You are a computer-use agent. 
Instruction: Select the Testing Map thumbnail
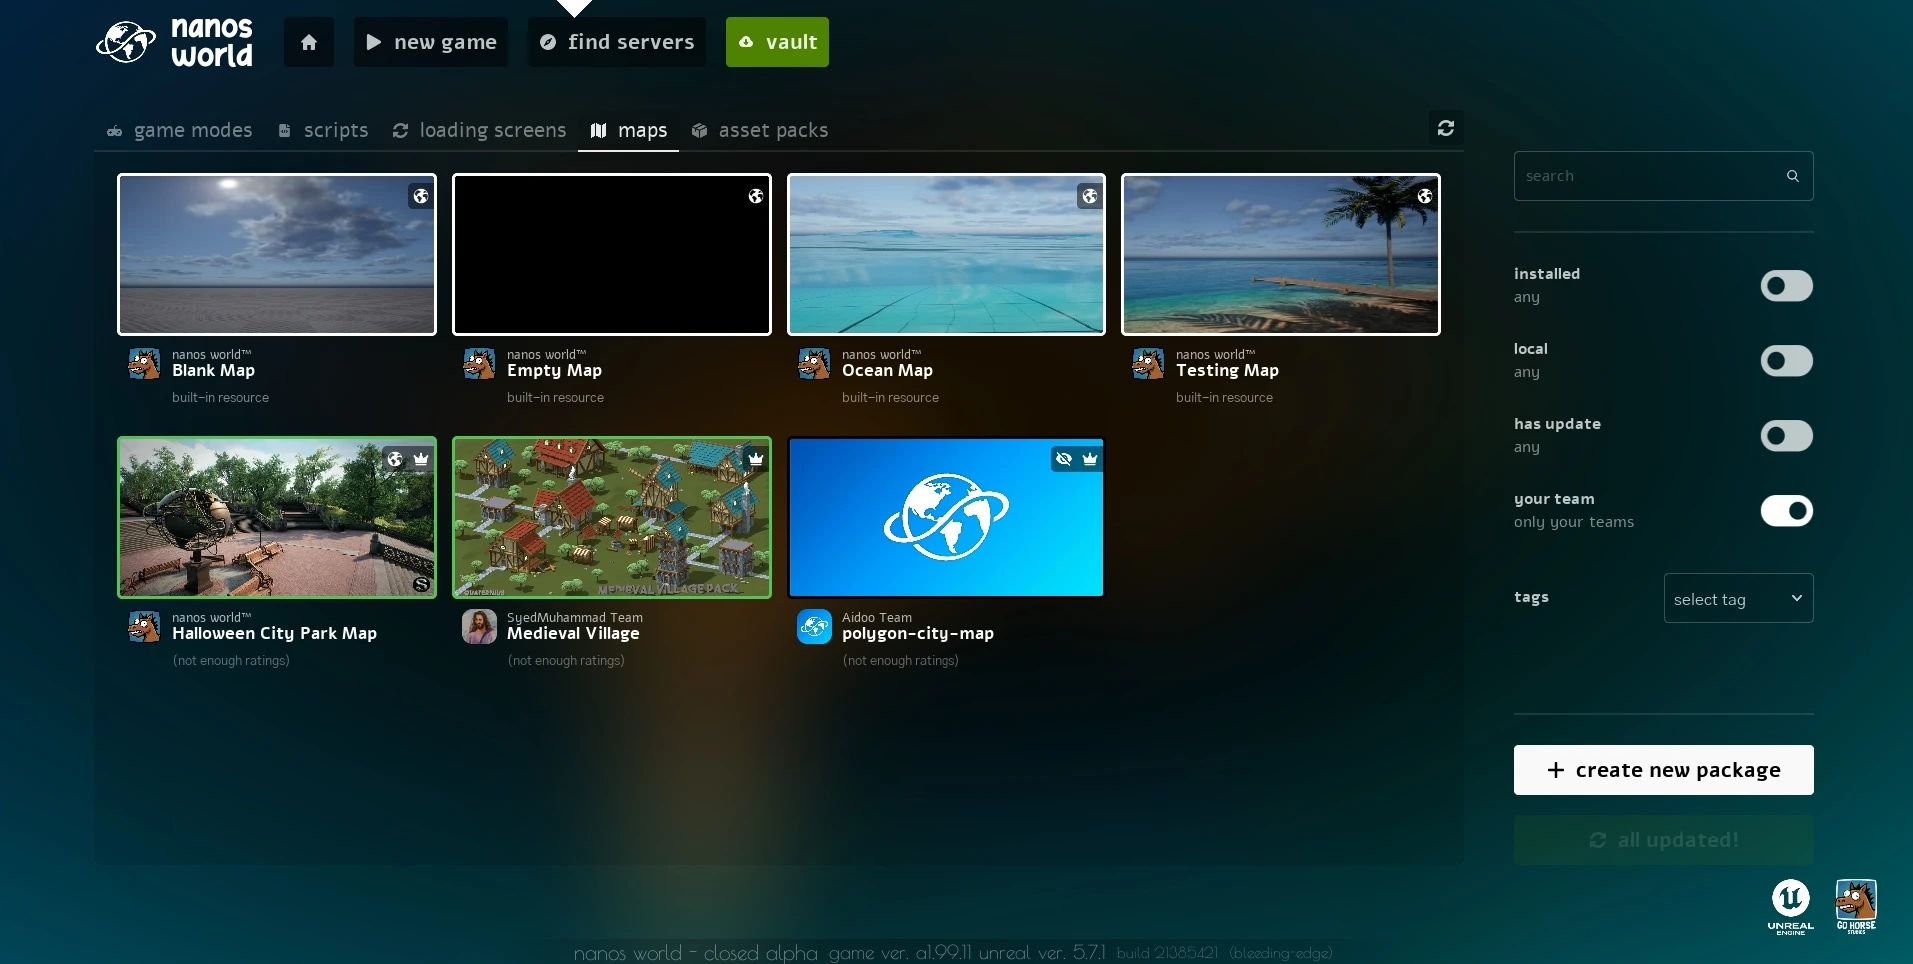[x=1280, y=255]
